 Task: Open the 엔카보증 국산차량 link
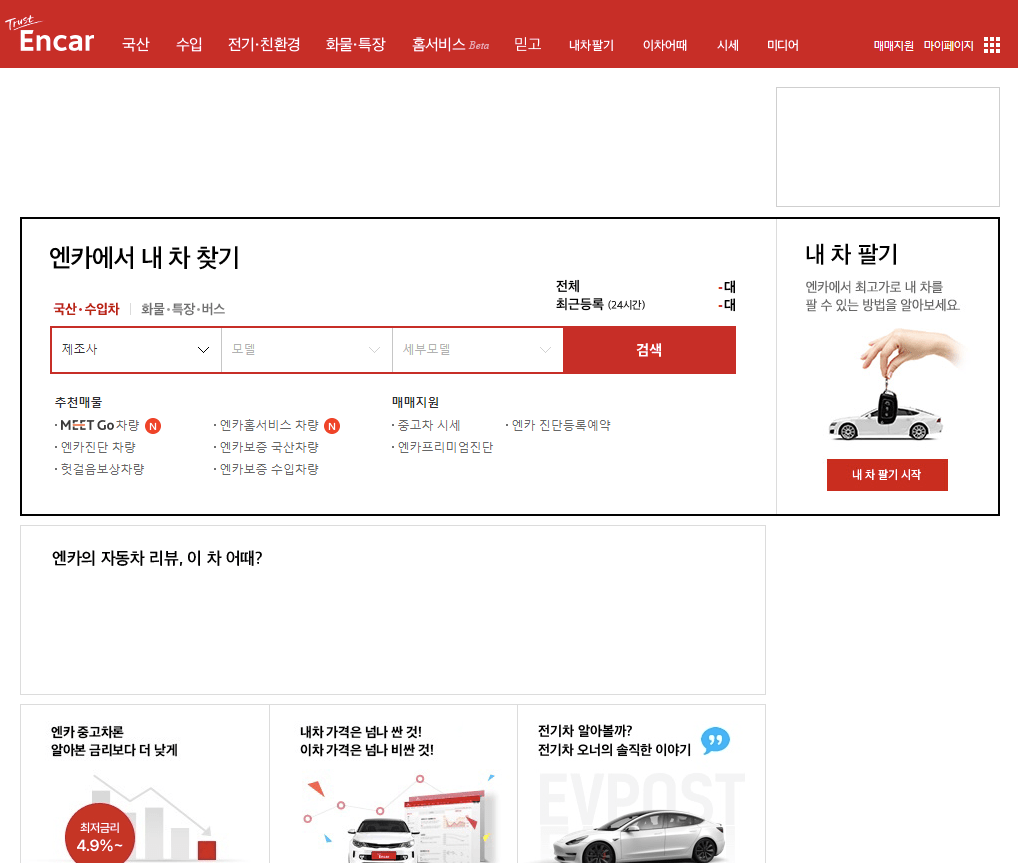(269, 447)
